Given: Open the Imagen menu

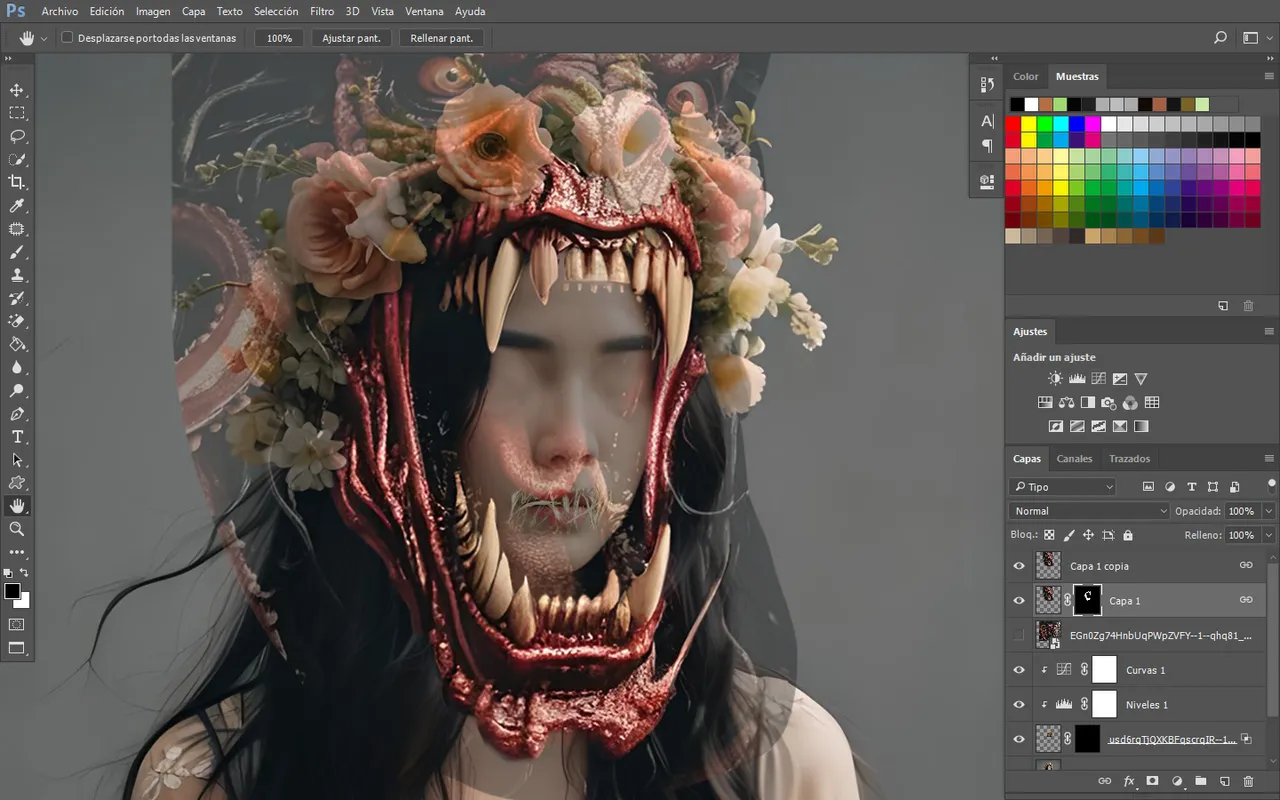Looking at the screenshot, I should coord(153,11).
